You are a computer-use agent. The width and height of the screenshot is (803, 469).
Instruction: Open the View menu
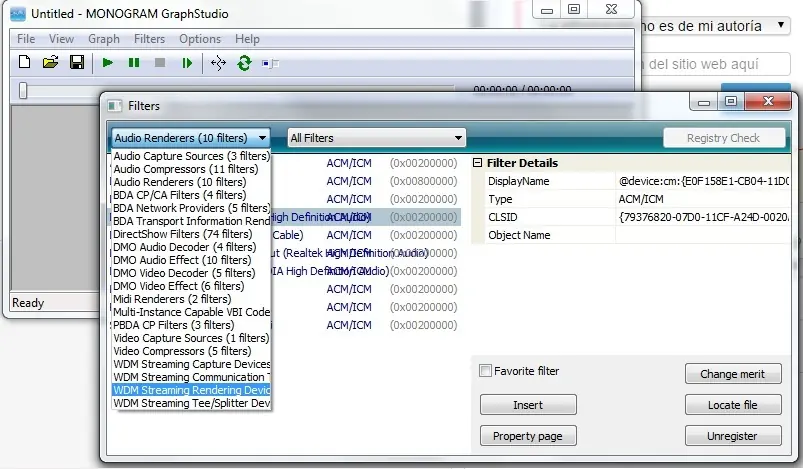point(61,39)
